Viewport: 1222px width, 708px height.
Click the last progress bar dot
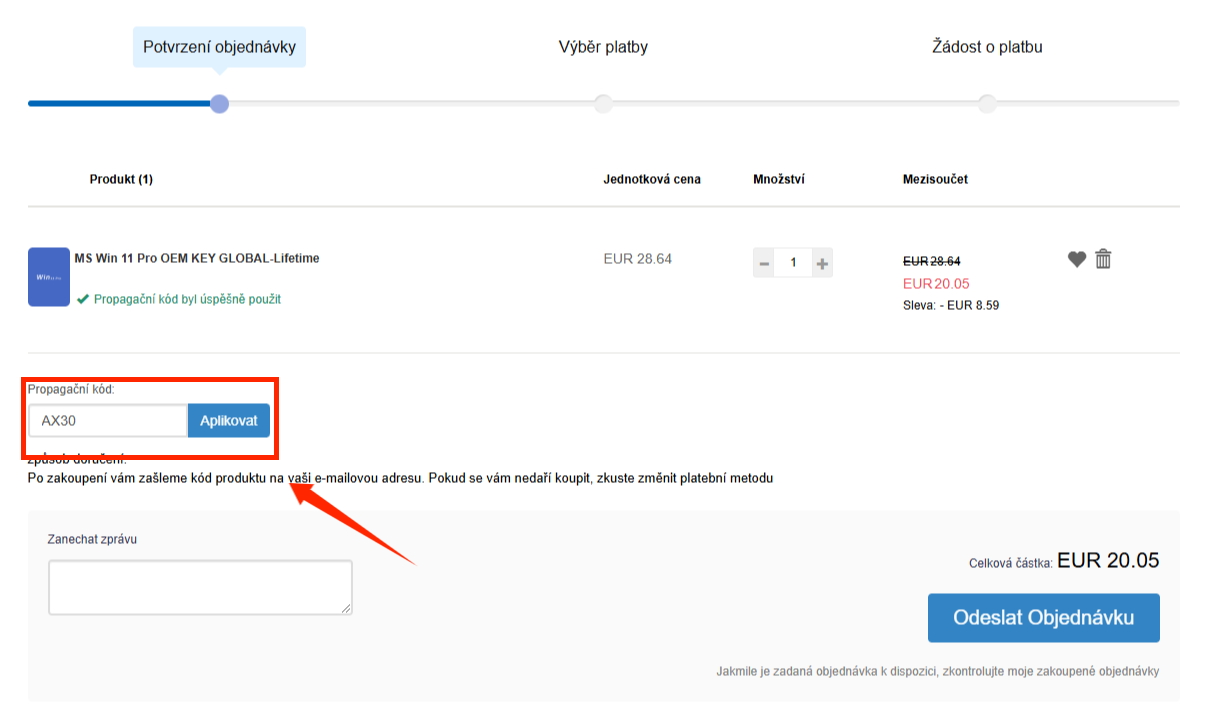click(x=987, y=104)
